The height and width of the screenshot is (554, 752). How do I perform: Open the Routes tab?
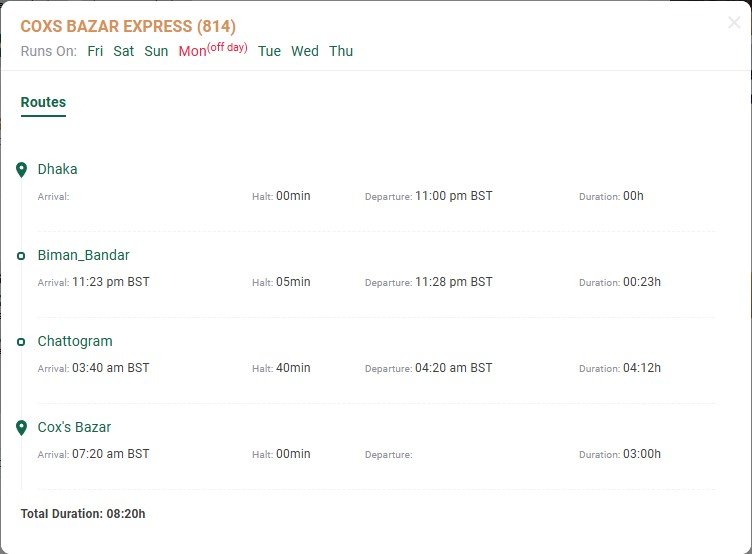(43, 102)
